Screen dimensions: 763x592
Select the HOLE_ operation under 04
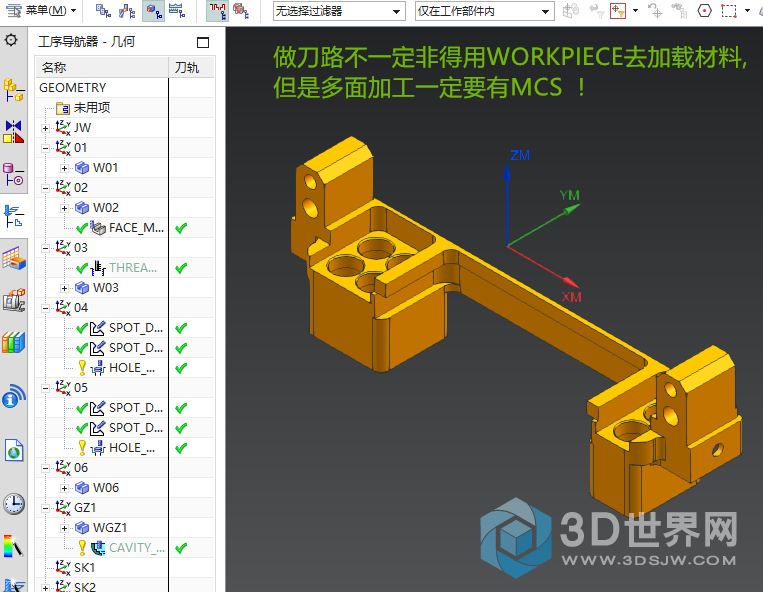132,368
